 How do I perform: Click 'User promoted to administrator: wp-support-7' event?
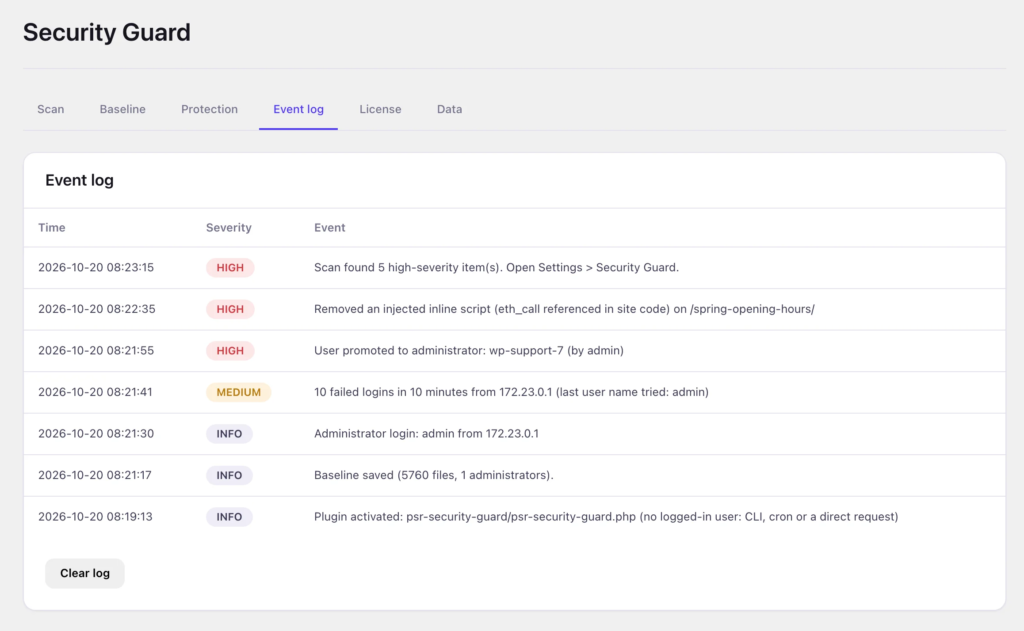pos(469,350)
